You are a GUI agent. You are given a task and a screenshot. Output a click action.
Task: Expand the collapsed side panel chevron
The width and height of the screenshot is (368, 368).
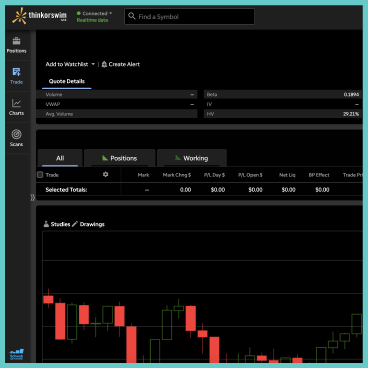pos(33,197)
